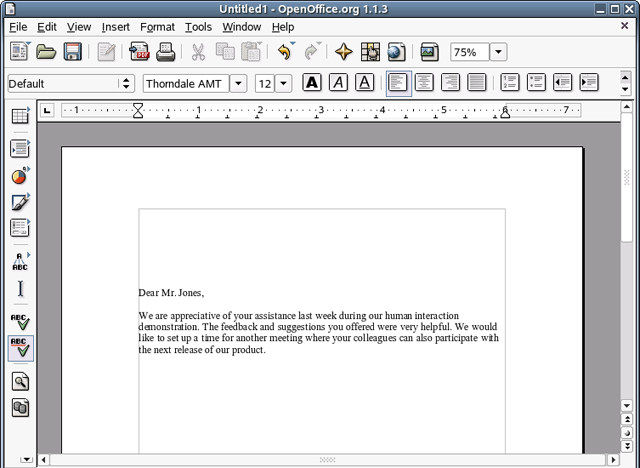Viewport: 640px width, 468px height.
Task: Open the Insert menu
Action: 116,27
